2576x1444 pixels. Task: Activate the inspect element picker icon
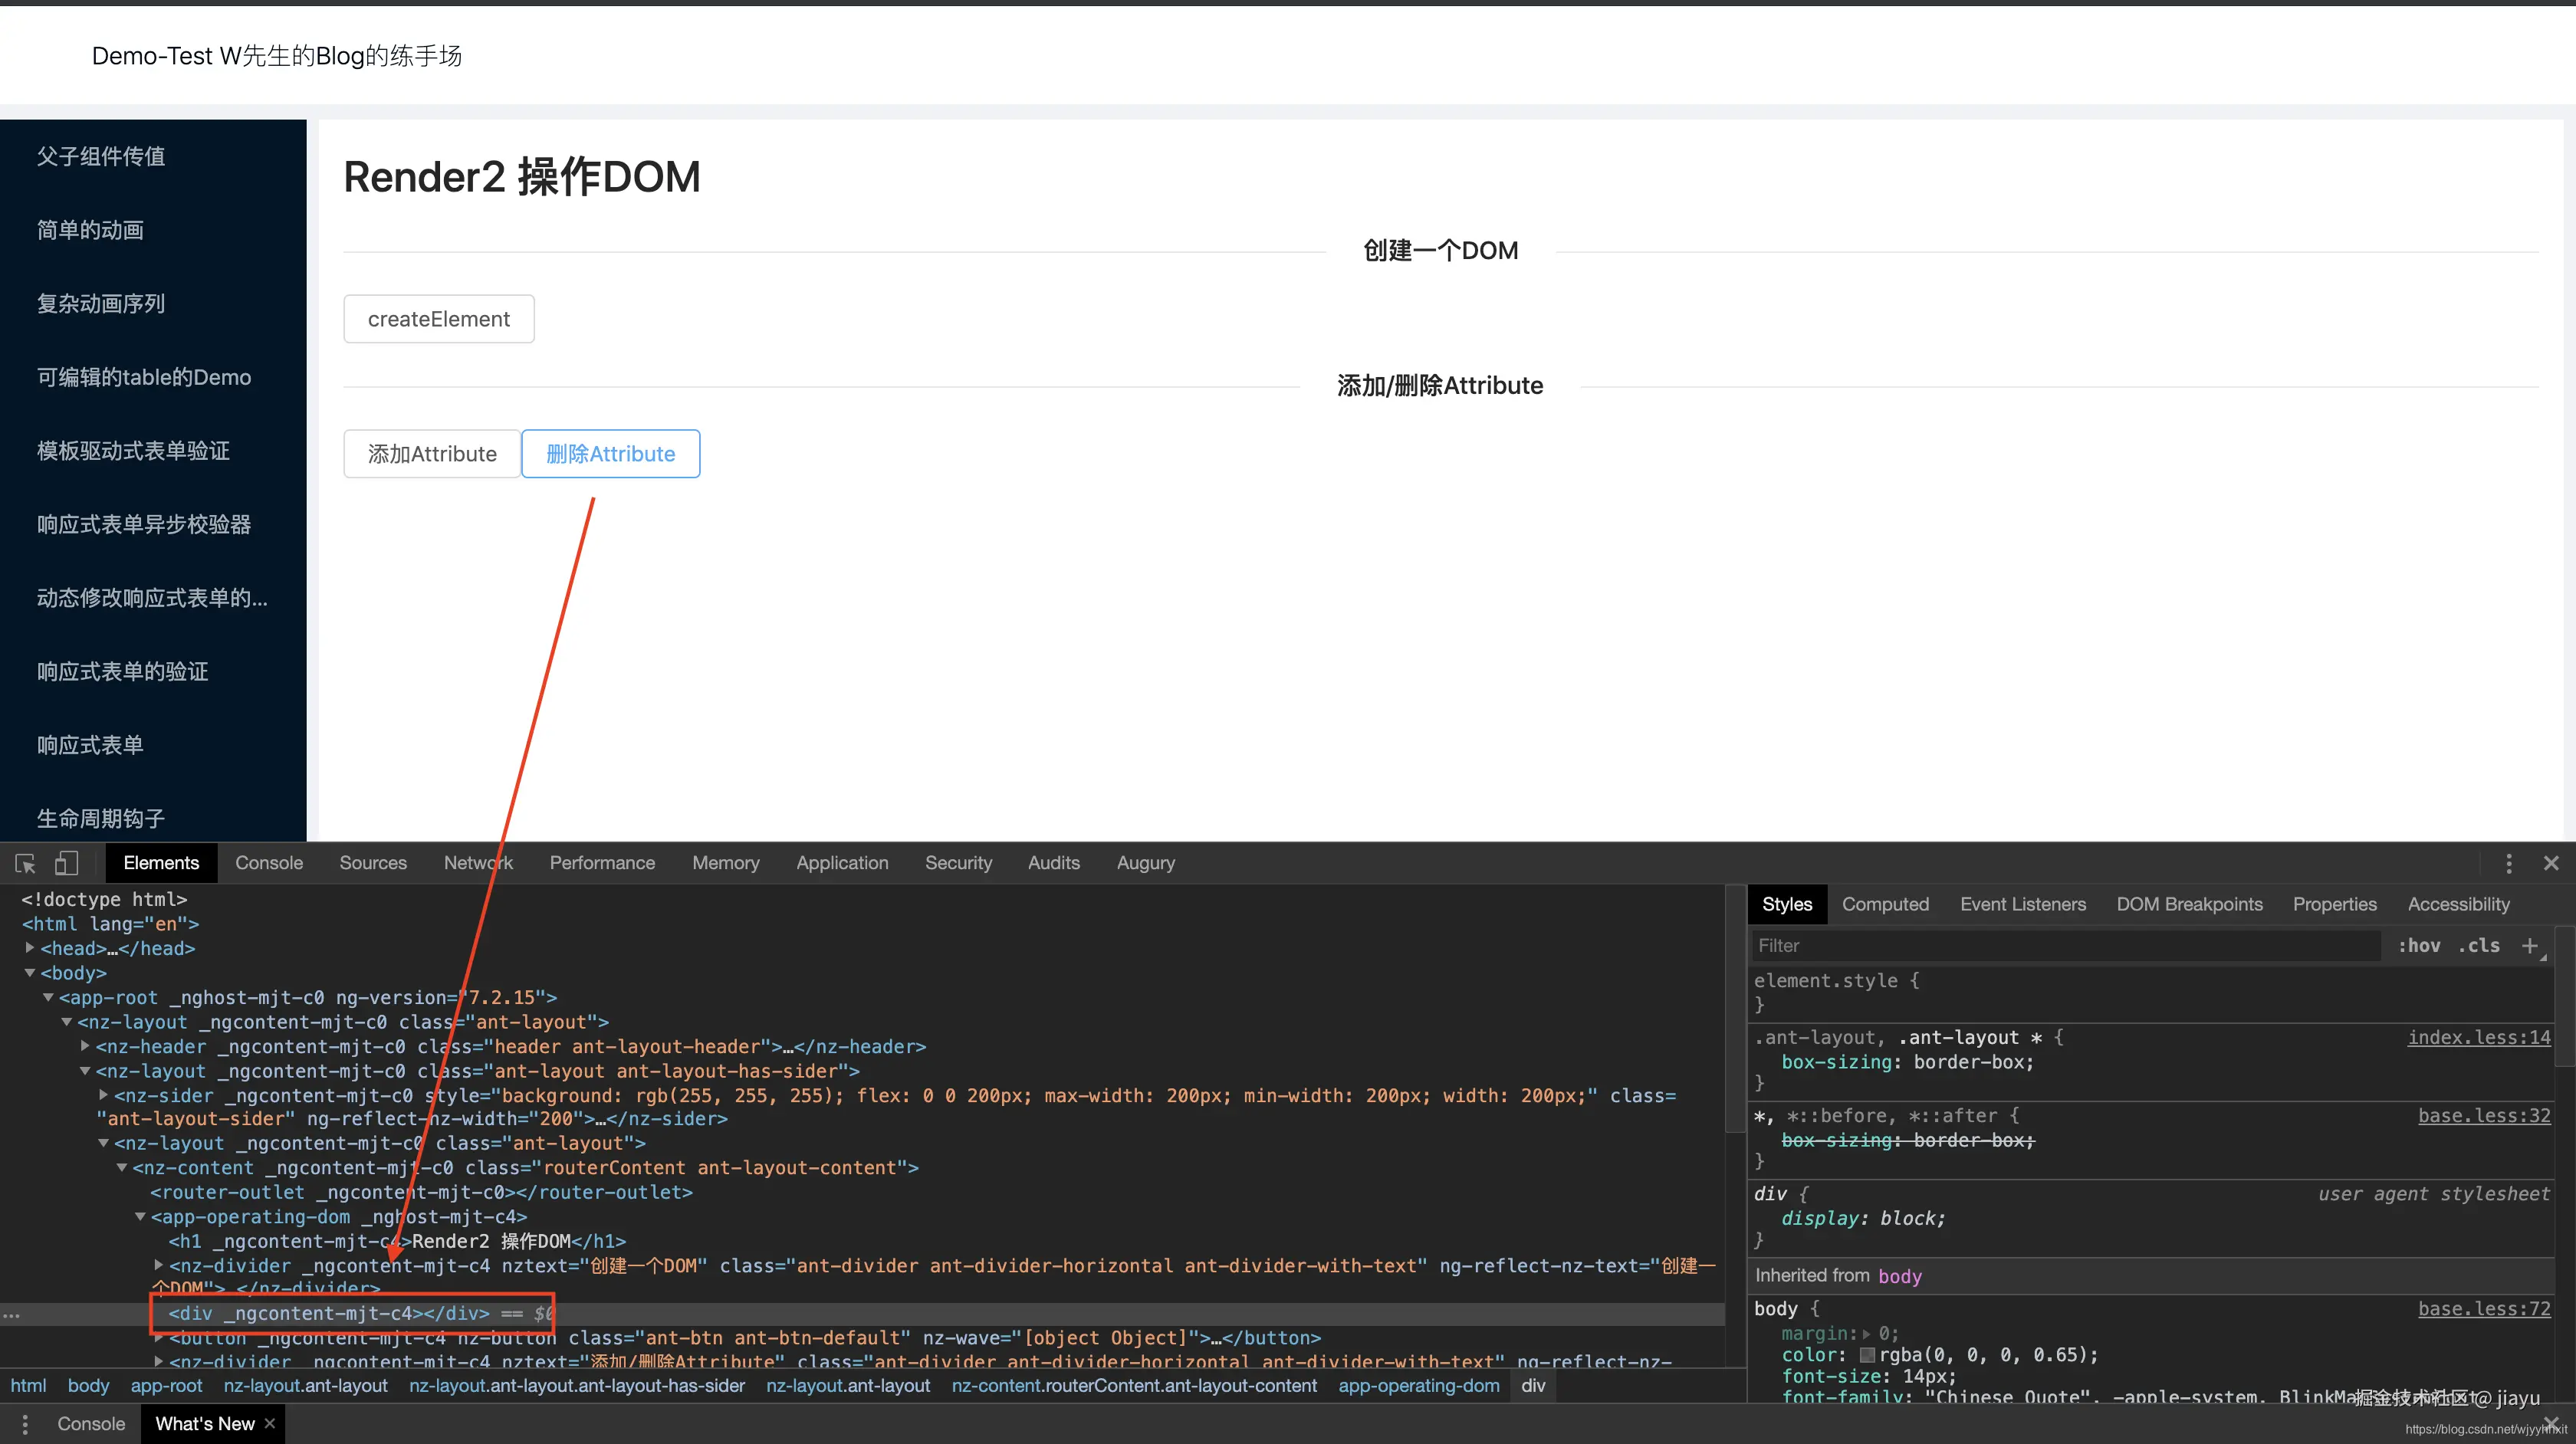coord(25,863)
